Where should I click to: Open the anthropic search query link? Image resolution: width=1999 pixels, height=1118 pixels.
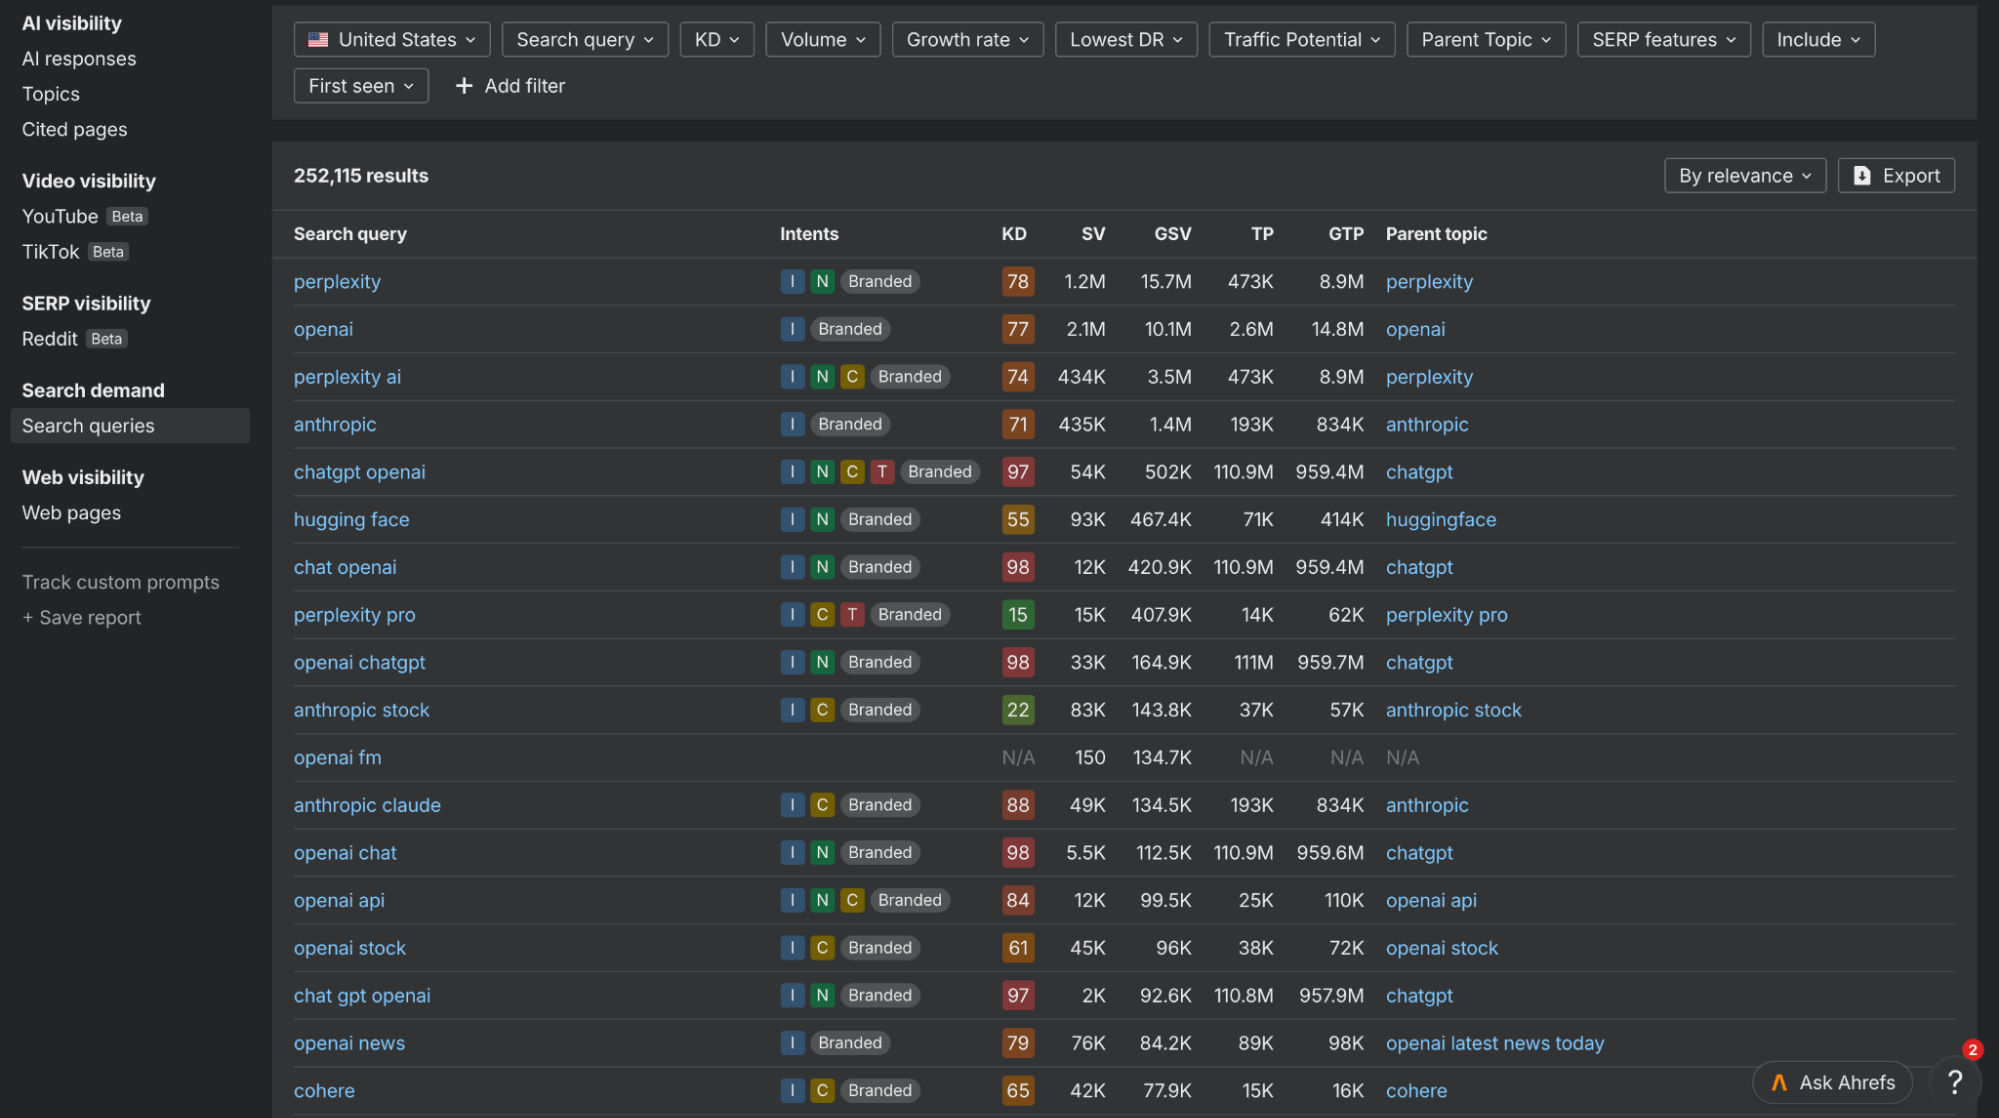click(x=335, y=424)
